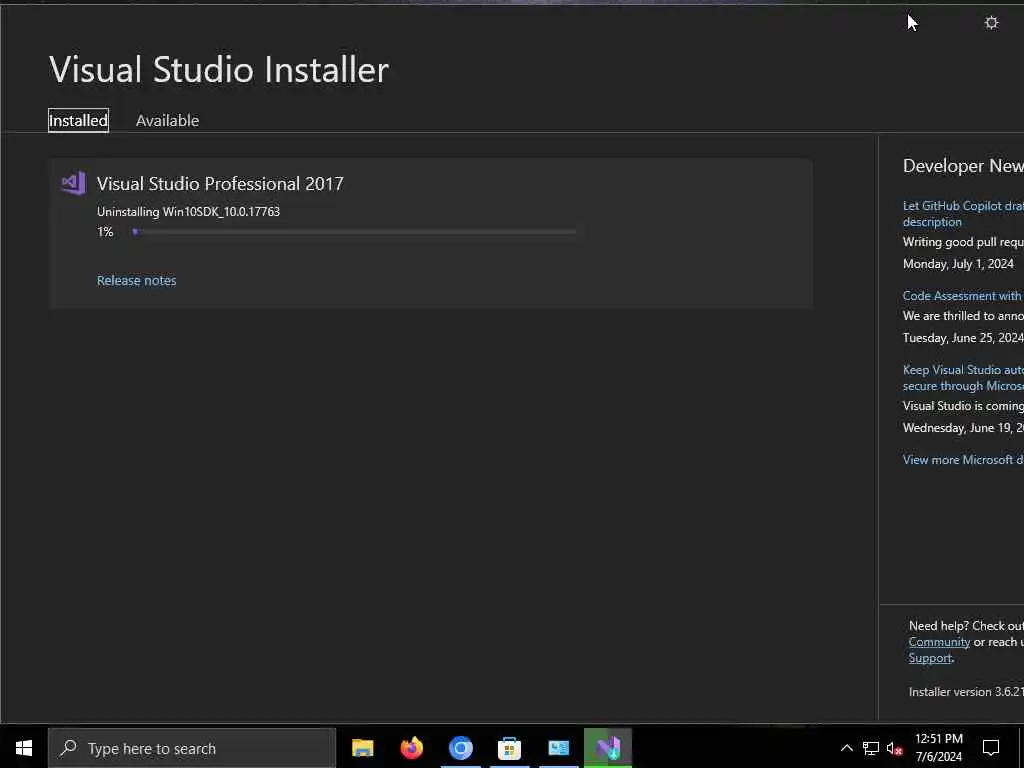The width and height of the screenshot is (1024, 768).
Task: Switch to the Available tab
Action: 167,120
